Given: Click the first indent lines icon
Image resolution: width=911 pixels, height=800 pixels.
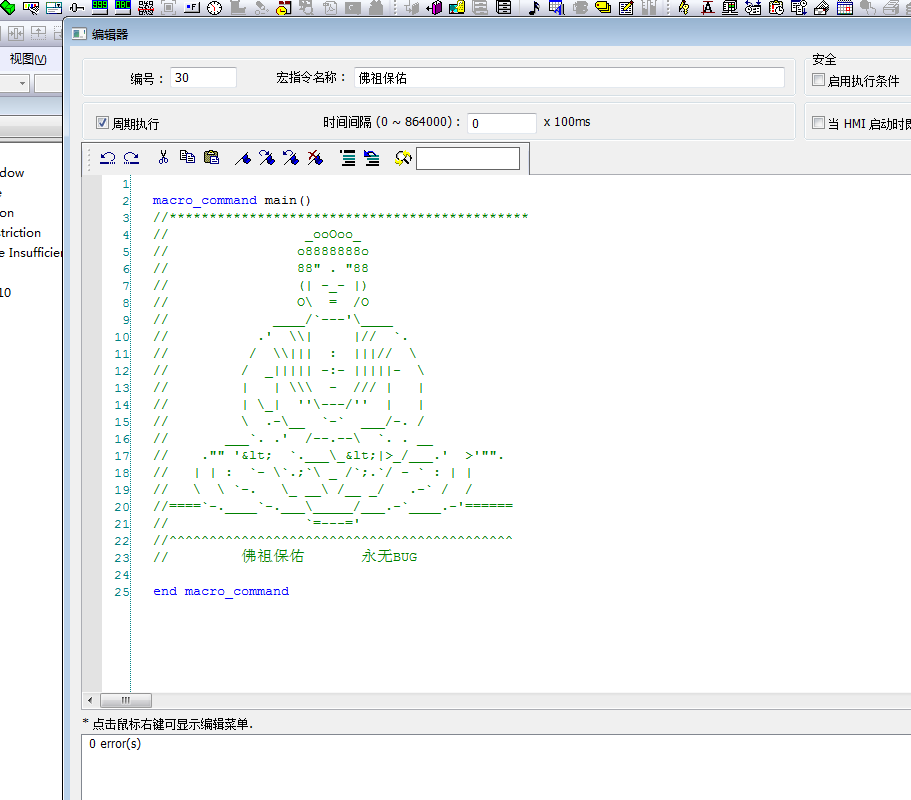Looking at the screenshot, I should 348,158.
